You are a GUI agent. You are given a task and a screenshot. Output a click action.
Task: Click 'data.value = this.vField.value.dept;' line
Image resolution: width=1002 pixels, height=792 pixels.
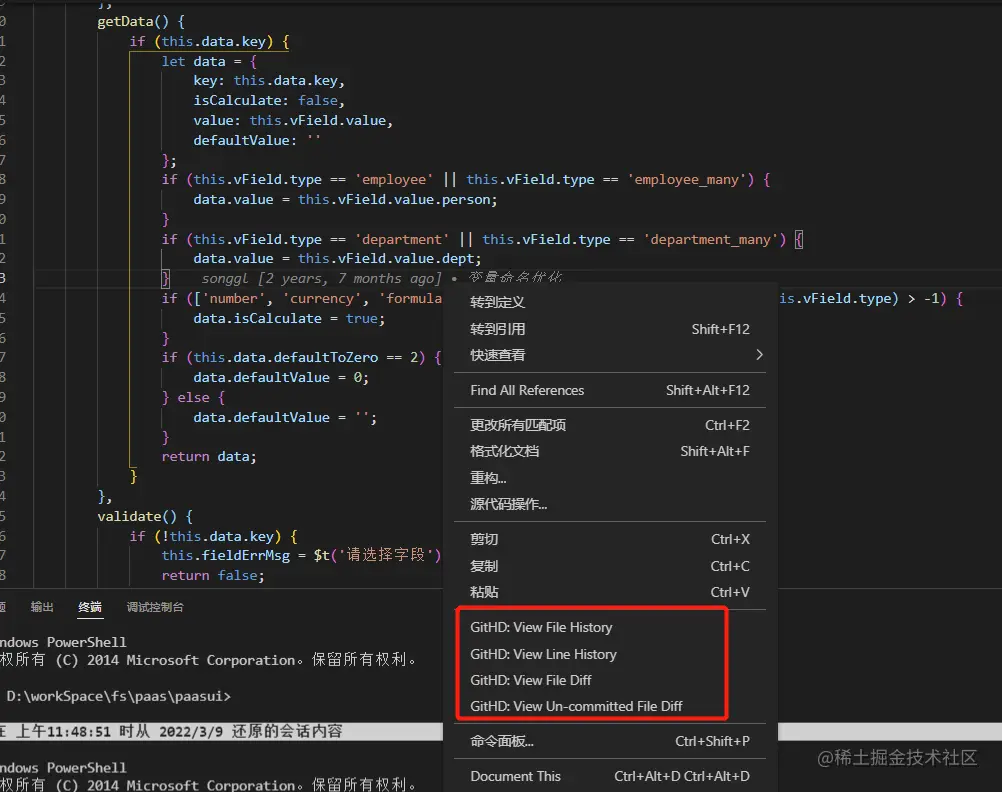click(x=337, y=259)
